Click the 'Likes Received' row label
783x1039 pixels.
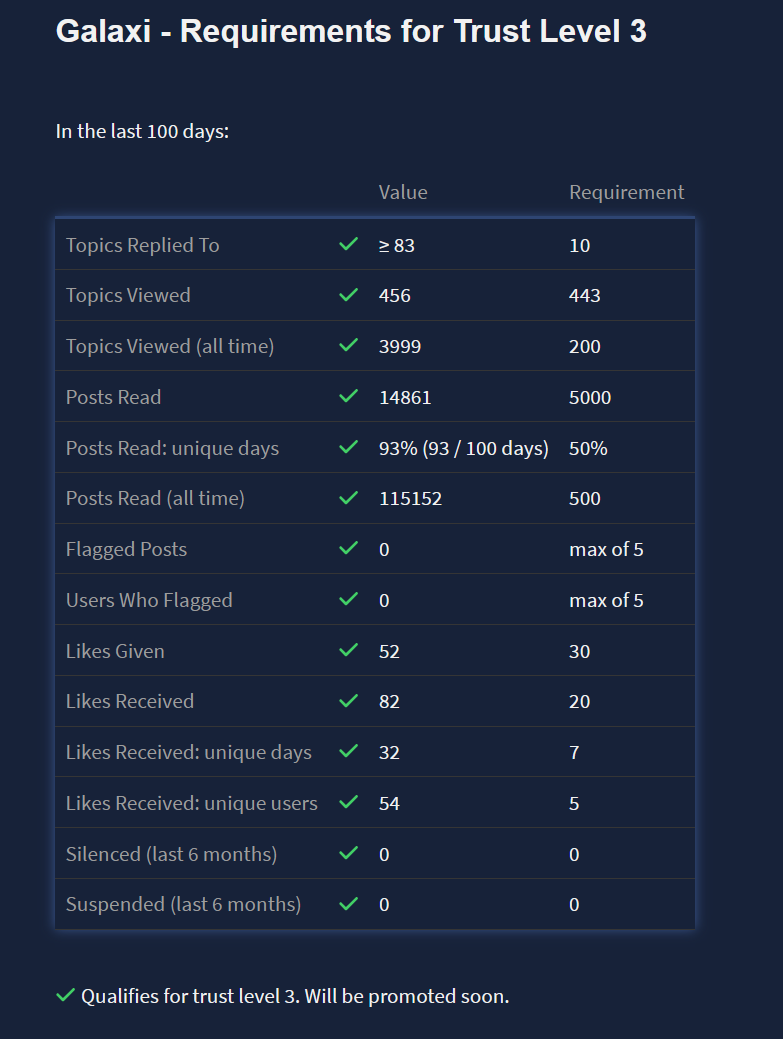[x=130, y=701]
